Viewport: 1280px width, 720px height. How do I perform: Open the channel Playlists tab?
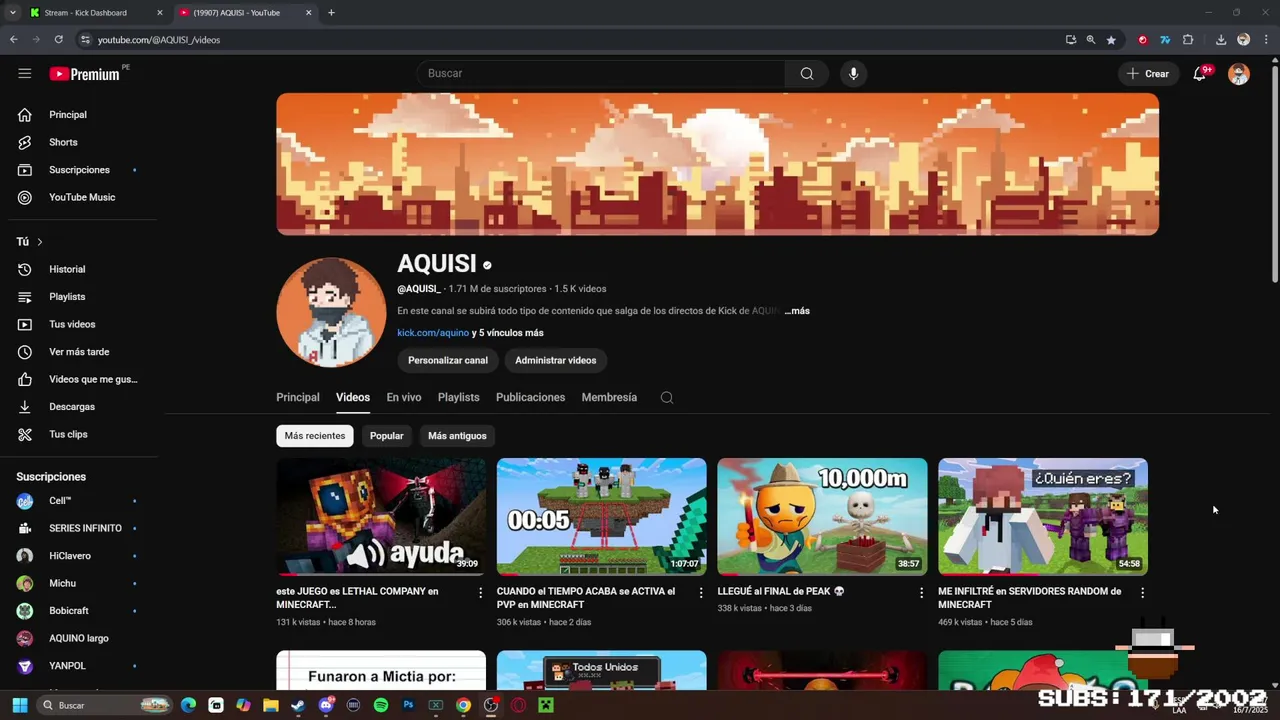point(459,398)
